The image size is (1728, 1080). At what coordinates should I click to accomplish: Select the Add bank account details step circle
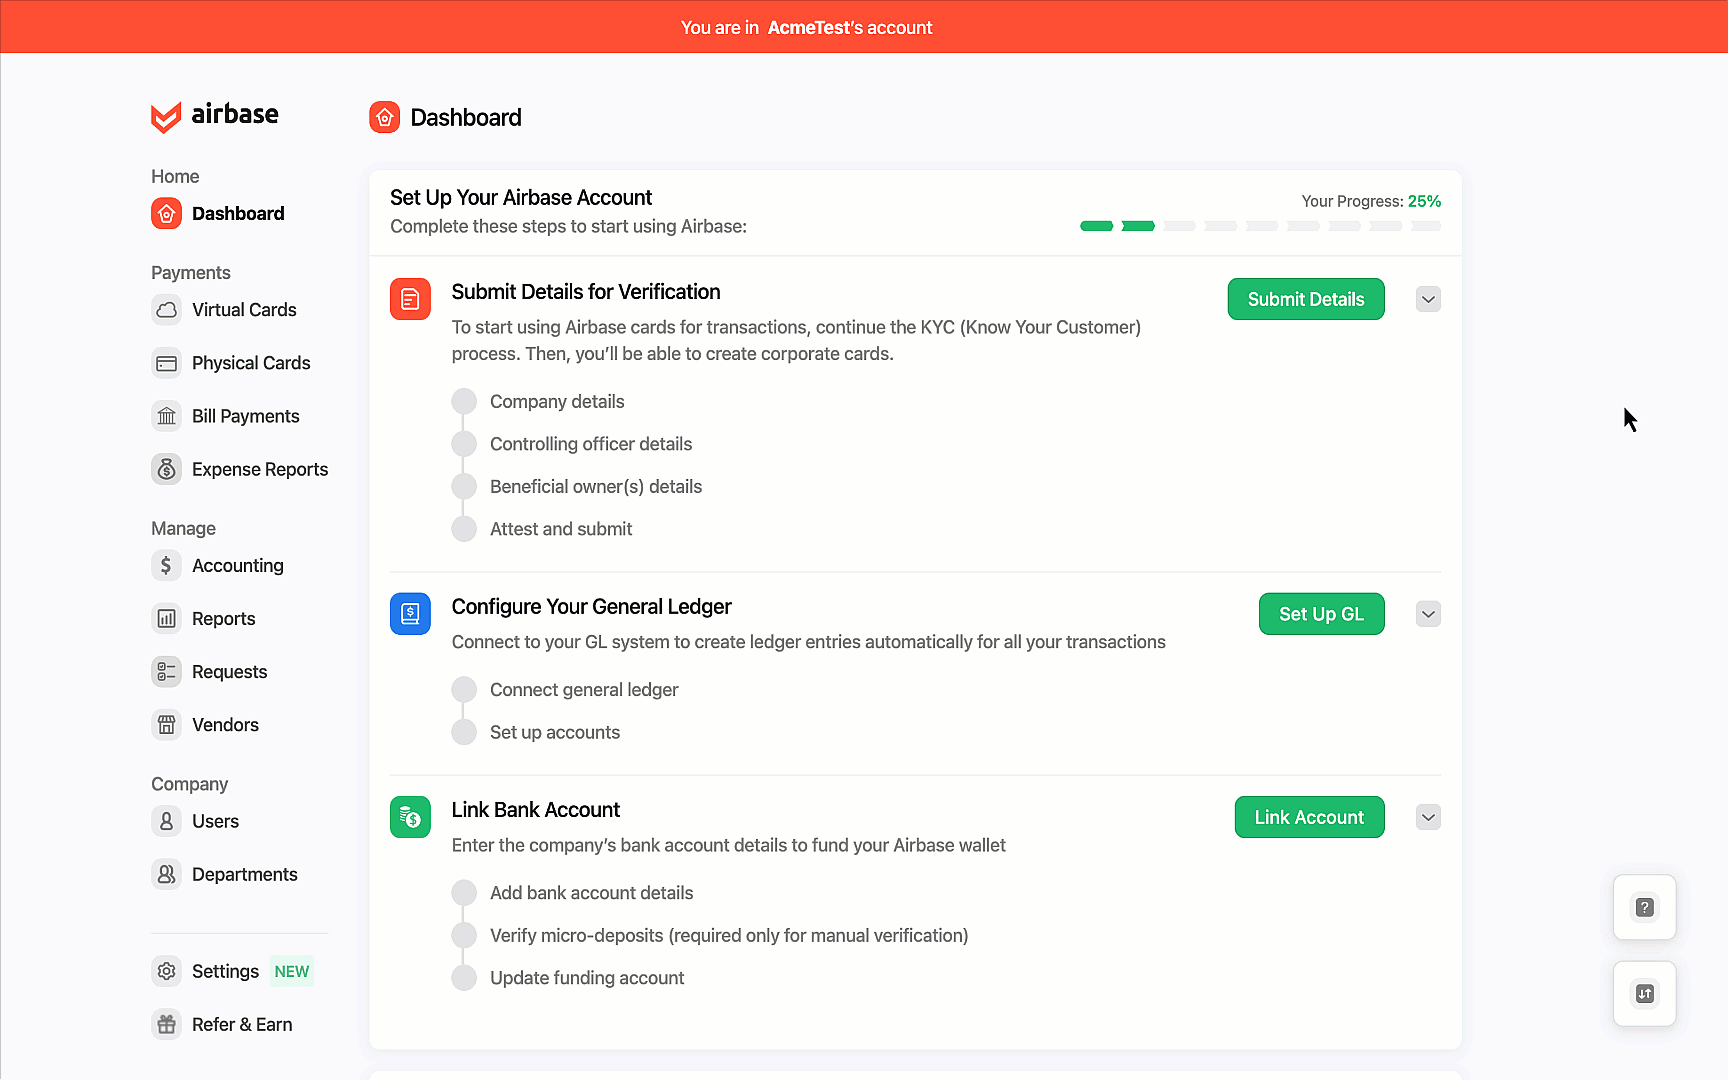(464, 892)
